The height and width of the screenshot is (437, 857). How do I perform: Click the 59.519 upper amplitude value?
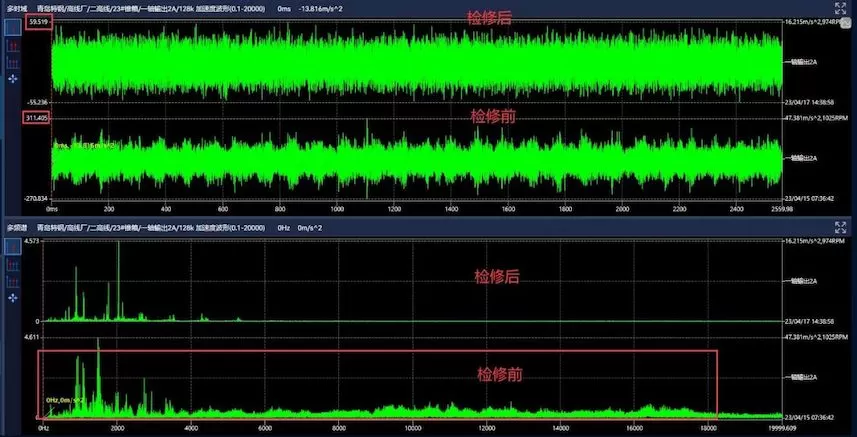click(x=39, y=21)
